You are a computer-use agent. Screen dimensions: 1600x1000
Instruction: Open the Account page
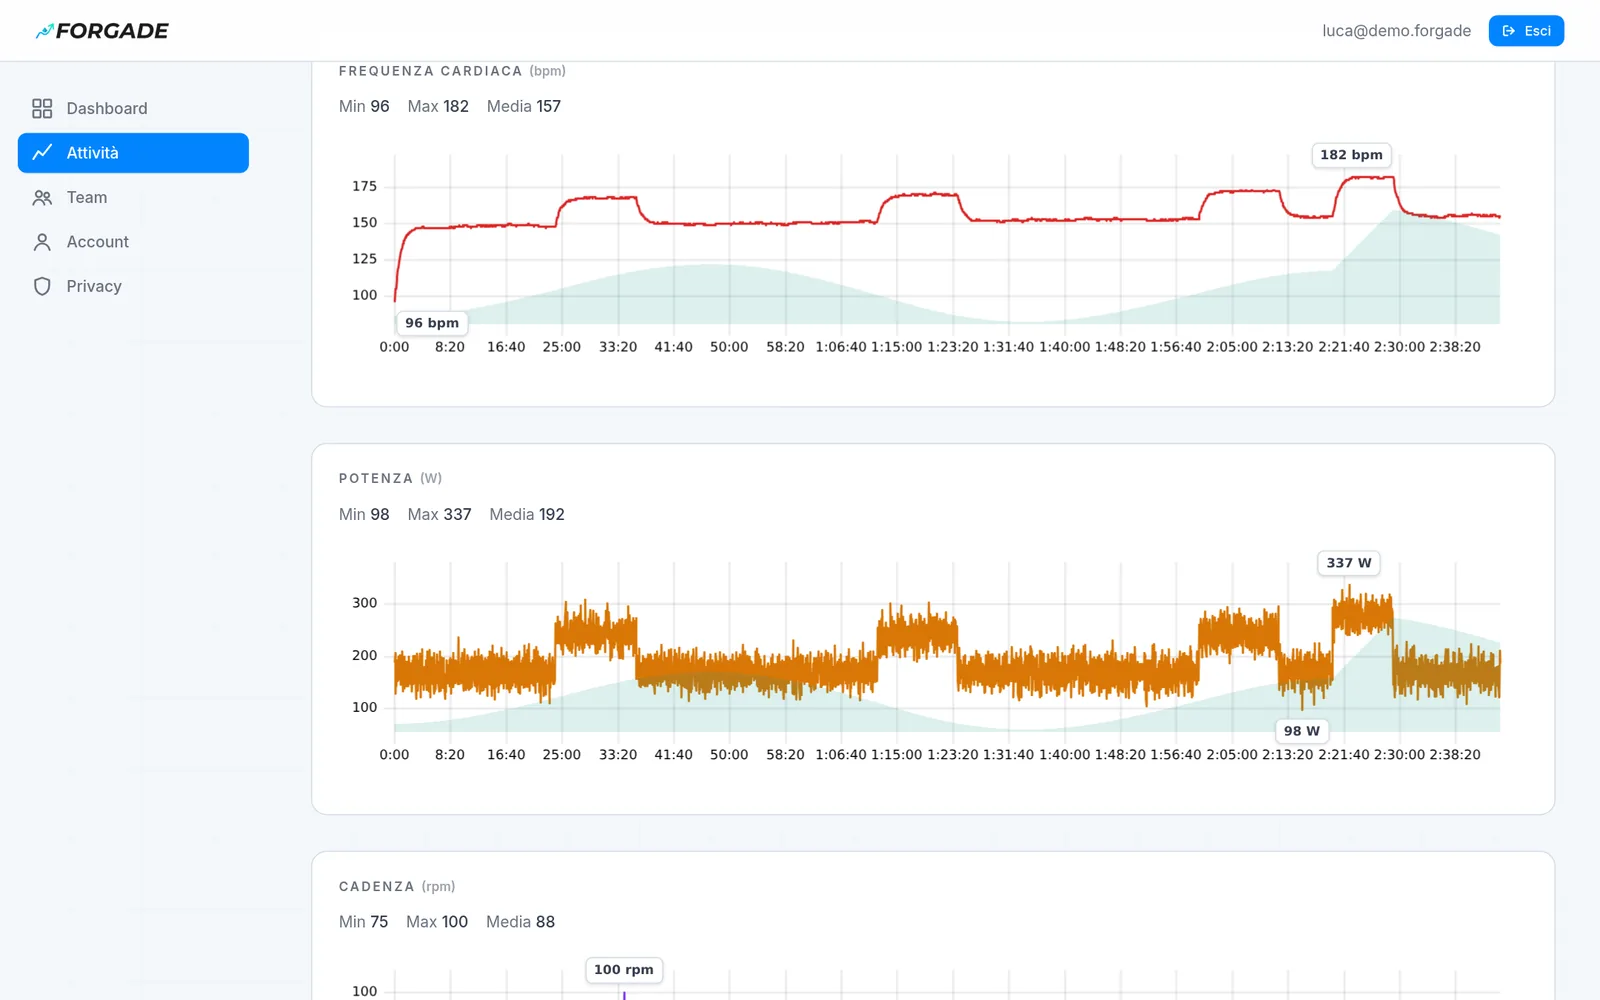133,242
